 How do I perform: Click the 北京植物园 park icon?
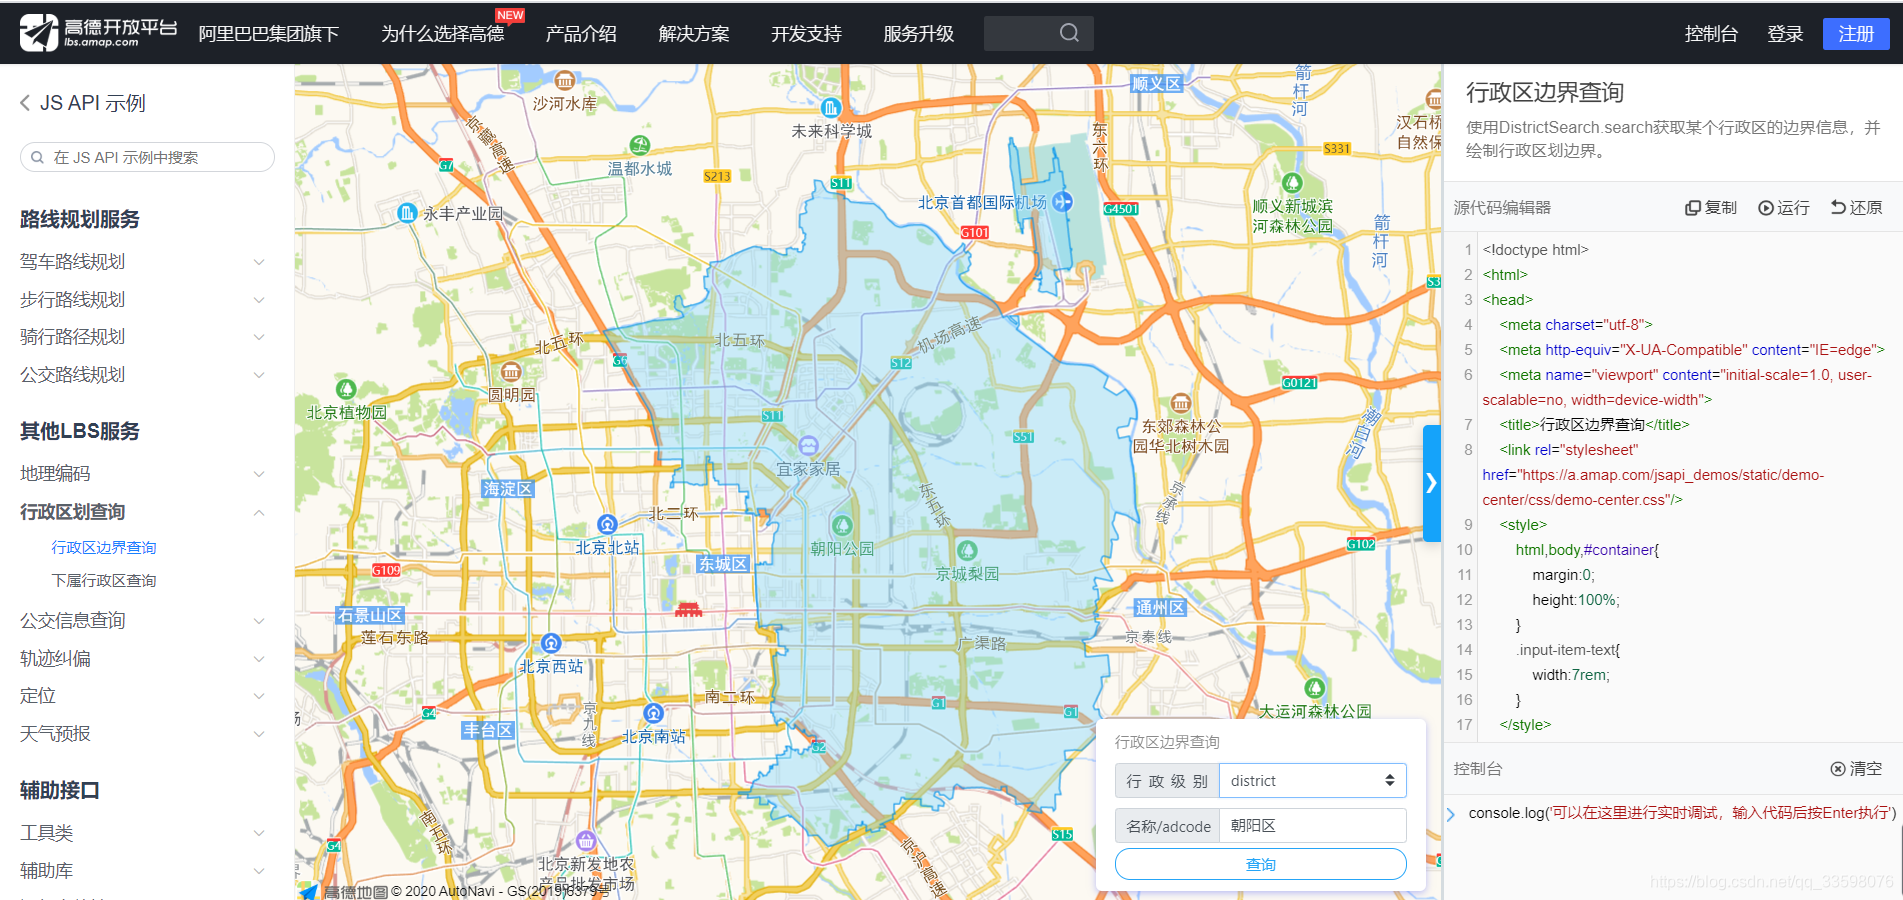[x=346, y=389]
